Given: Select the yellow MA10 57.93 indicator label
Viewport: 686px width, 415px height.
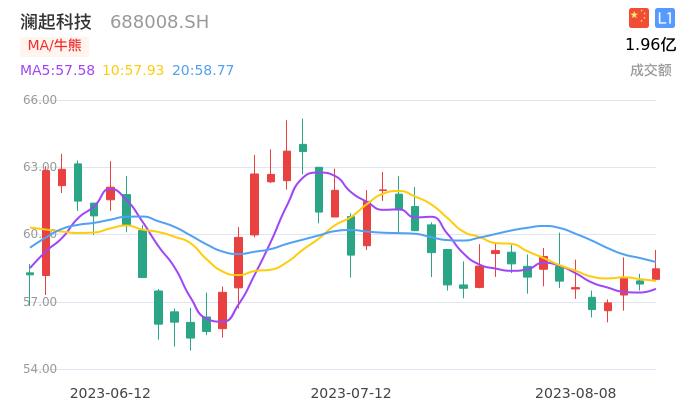Looking at the screenshot, I should tap(133, 70).
